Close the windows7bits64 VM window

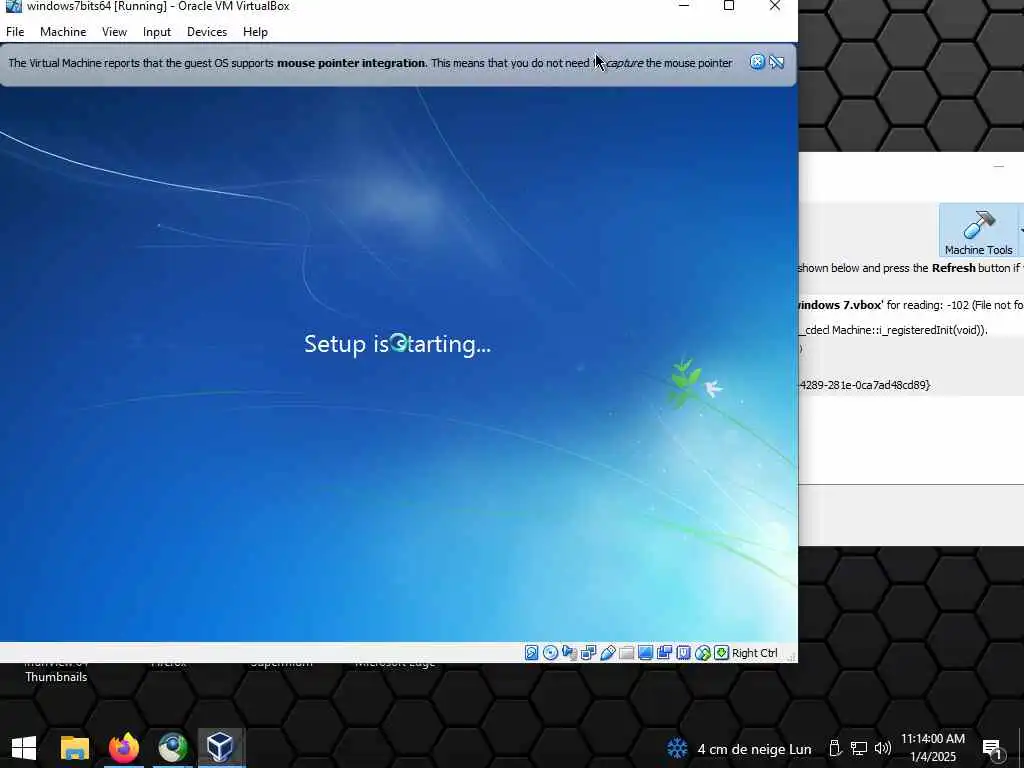click(775, 6)
